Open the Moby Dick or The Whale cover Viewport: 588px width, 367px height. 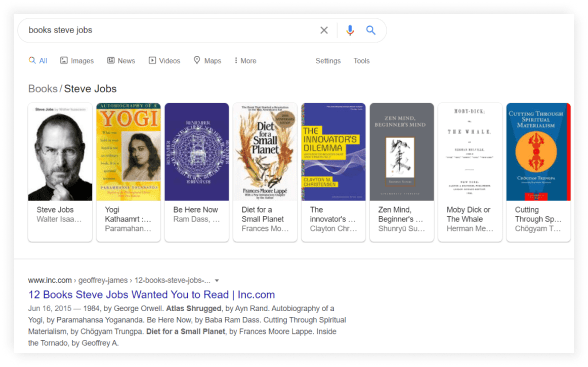(470, 152)
